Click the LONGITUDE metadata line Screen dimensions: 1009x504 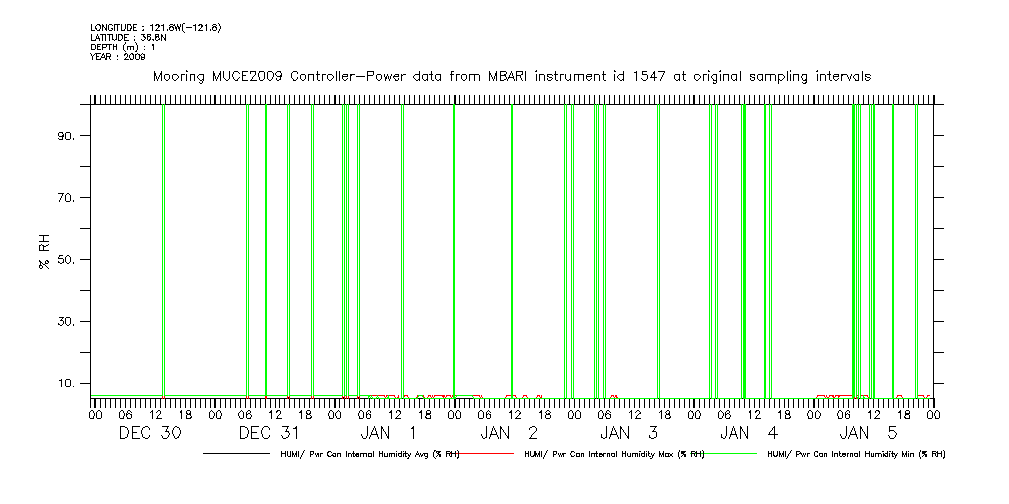(155, 27)
